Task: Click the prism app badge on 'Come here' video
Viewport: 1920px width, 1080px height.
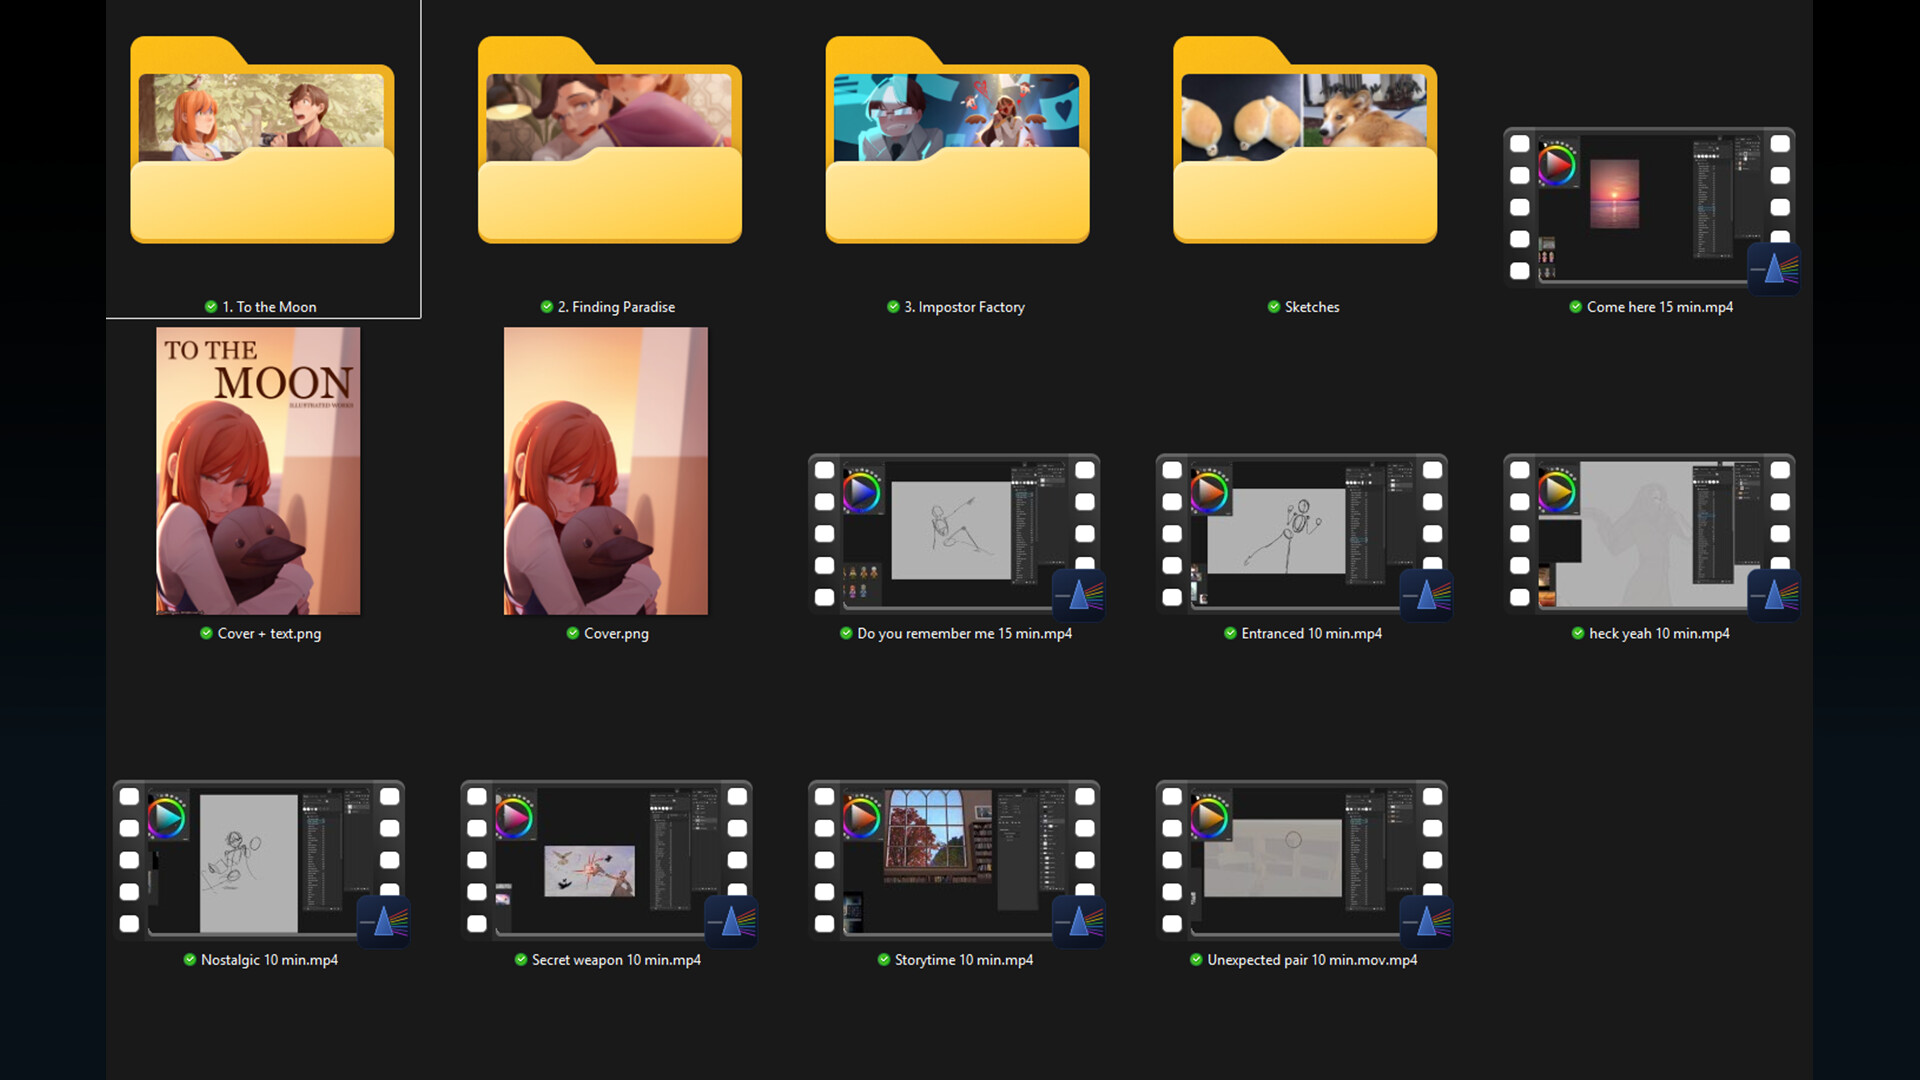Action: pyautogui.click(x=1774, y=268)
